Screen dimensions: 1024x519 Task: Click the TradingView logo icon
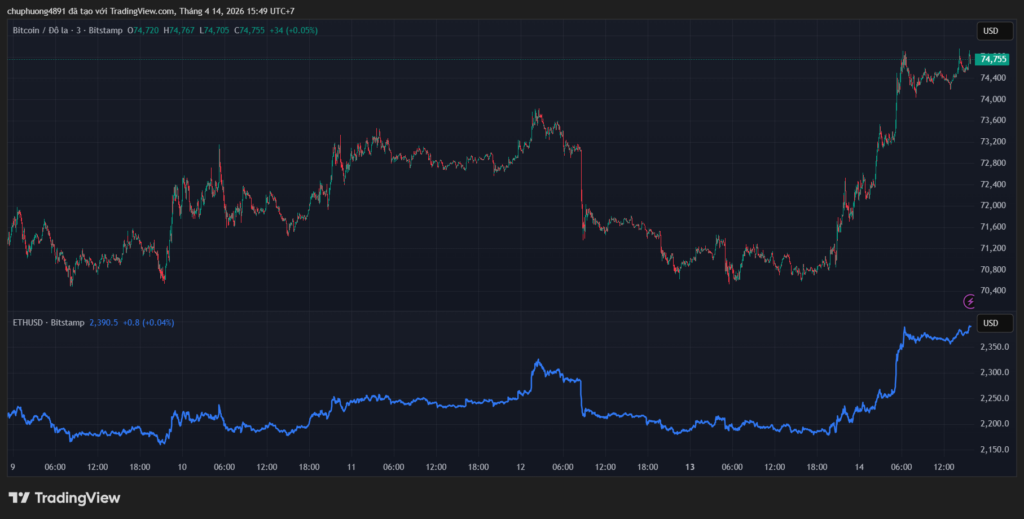18,497
